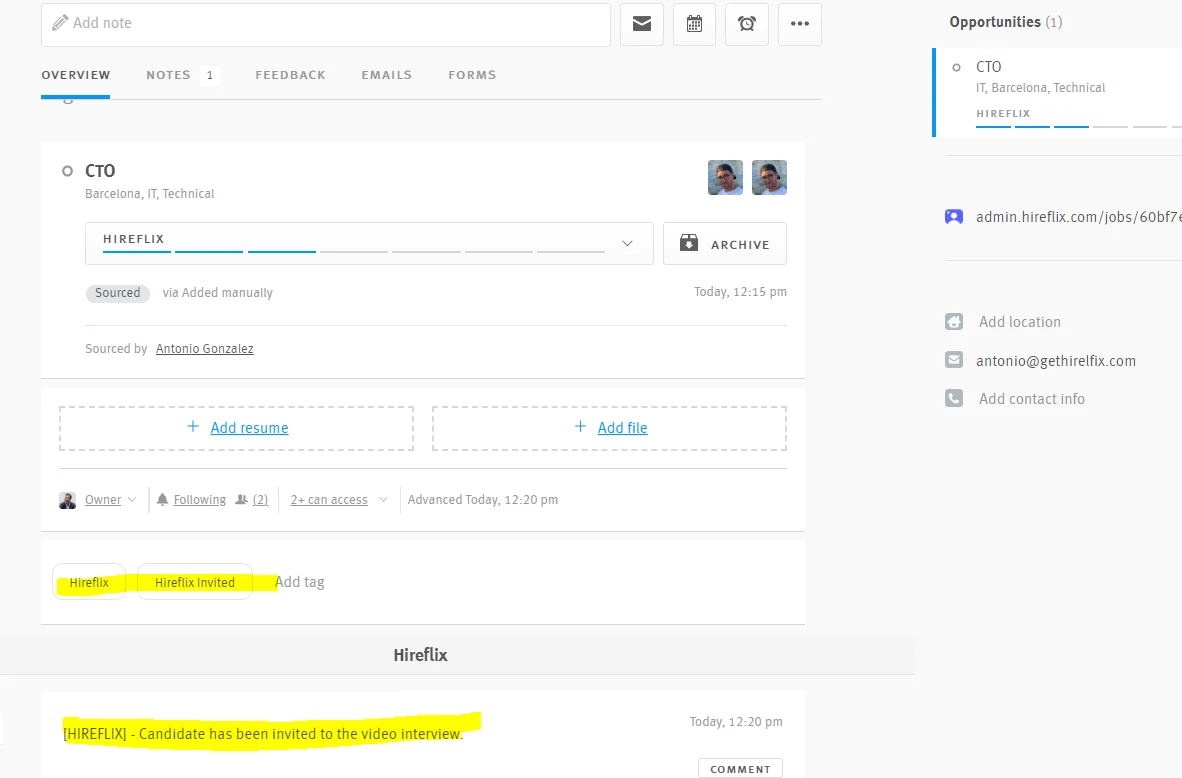The height and width of the screenshot is (778, 1182).
Task: Expand the Owner dropdown arrow
Action: tap(132, 500)
